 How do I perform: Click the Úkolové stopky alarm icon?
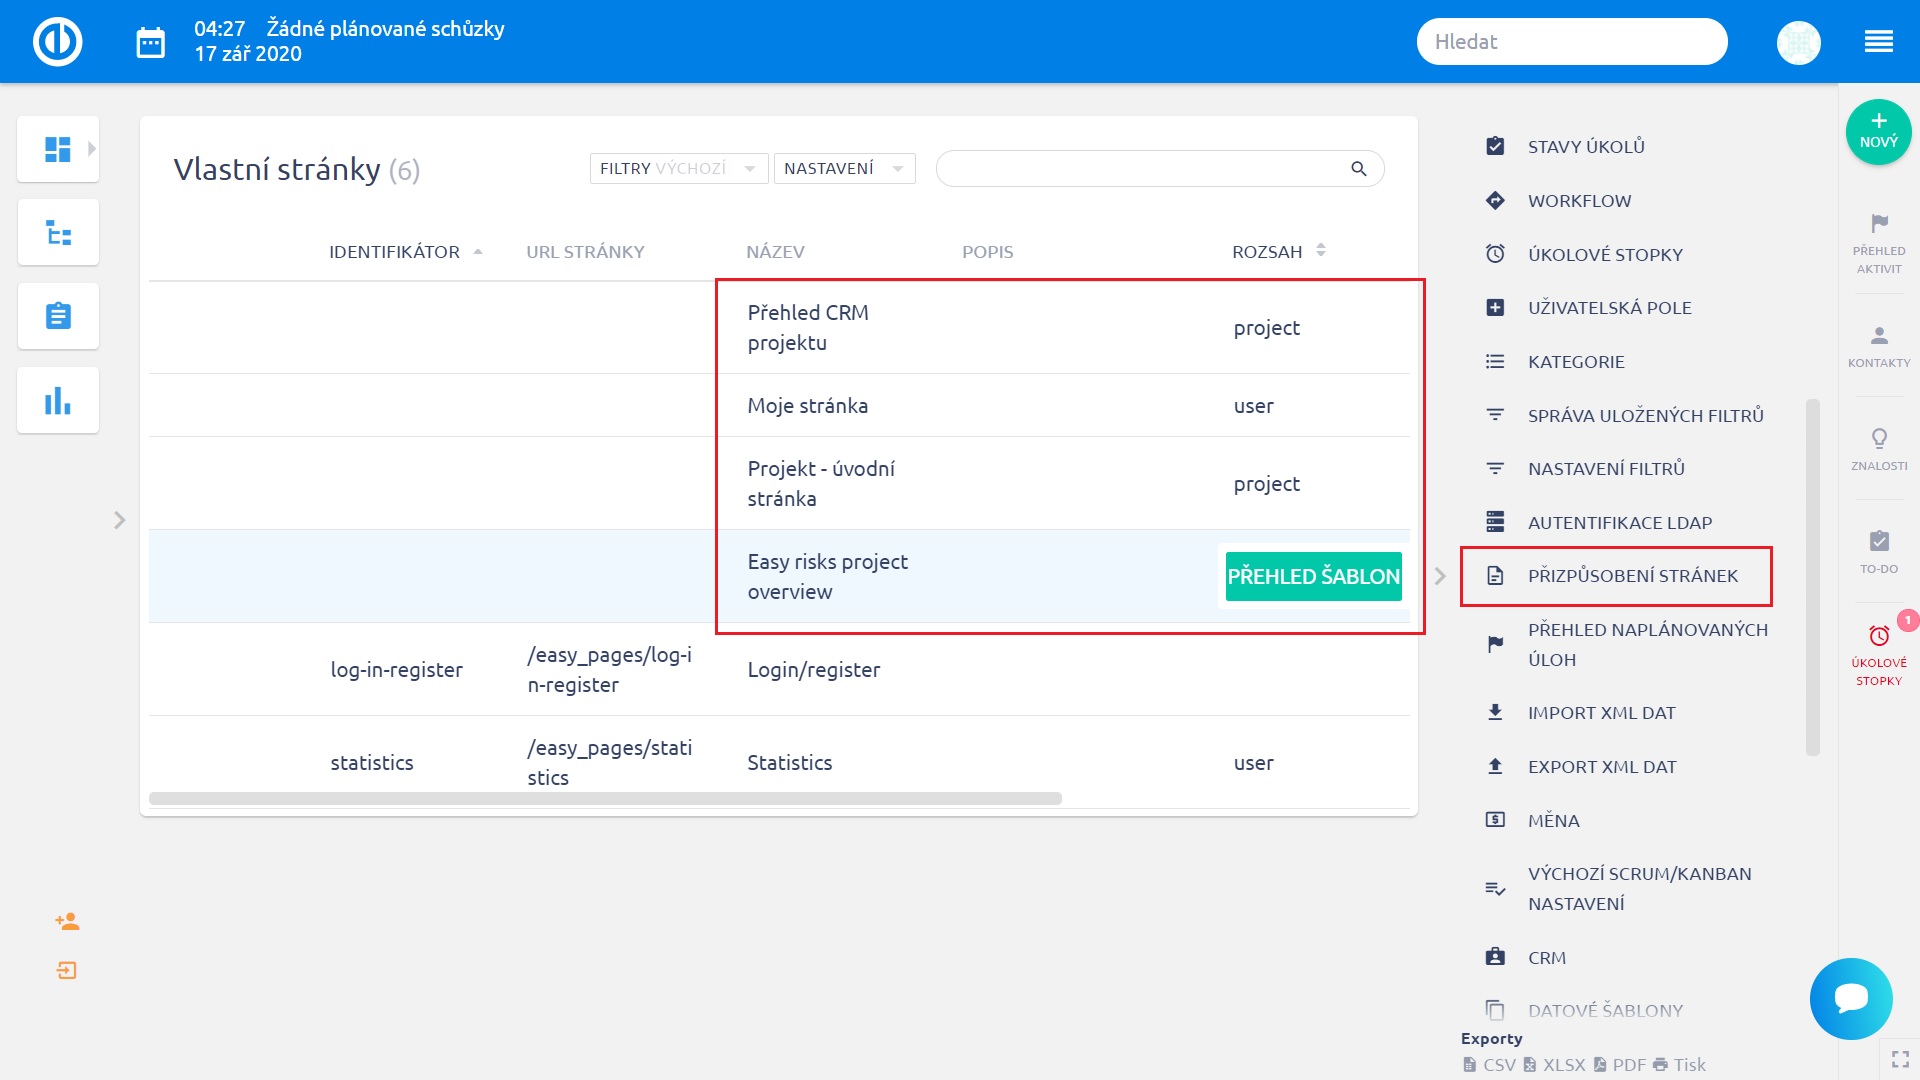pos(1879,636)
